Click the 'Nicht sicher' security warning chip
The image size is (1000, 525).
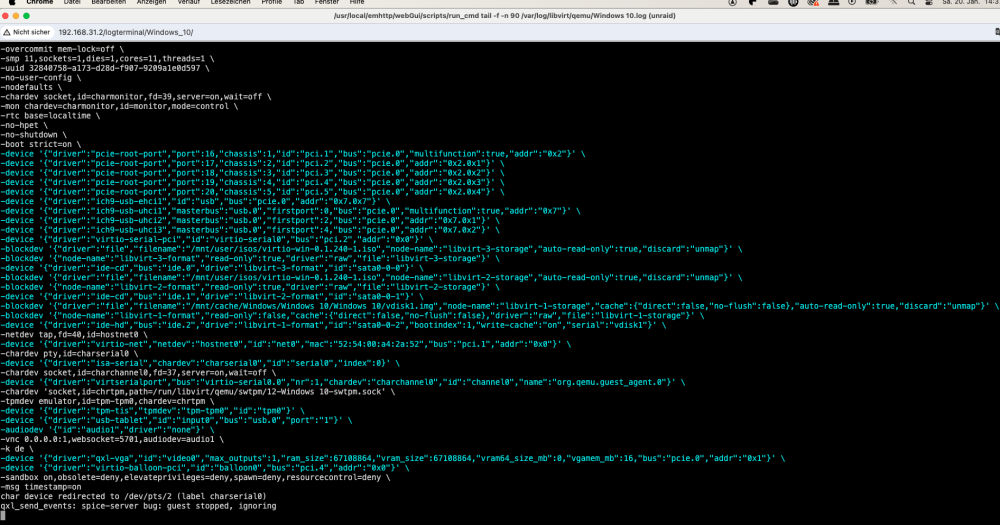tap(26, 32)
